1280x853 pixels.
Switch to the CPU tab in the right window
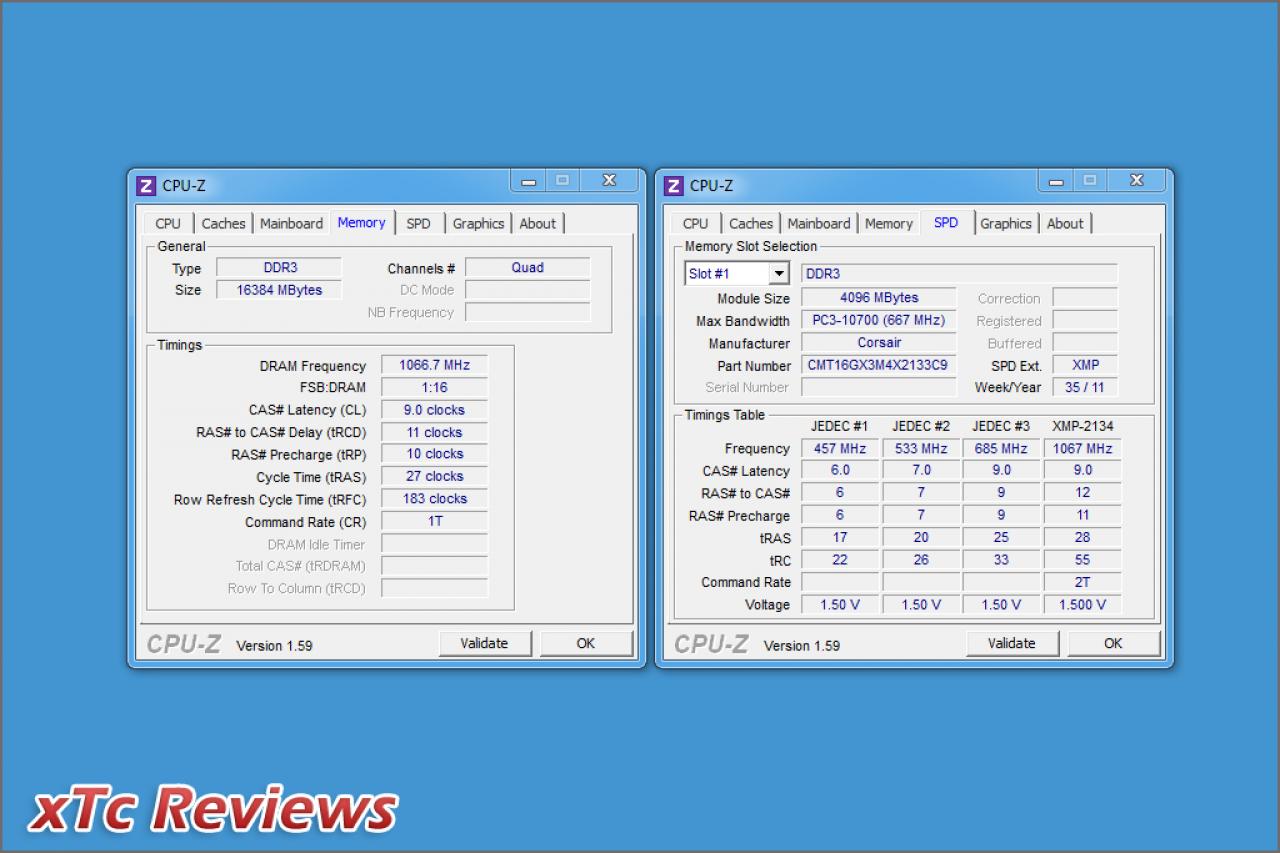[x=695, y=223]
